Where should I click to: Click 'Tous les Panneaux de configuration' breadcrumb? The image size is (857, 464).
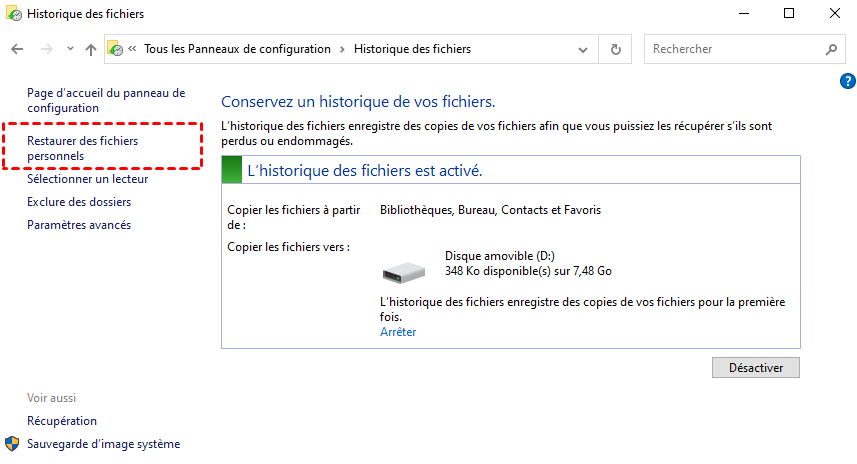237,49
